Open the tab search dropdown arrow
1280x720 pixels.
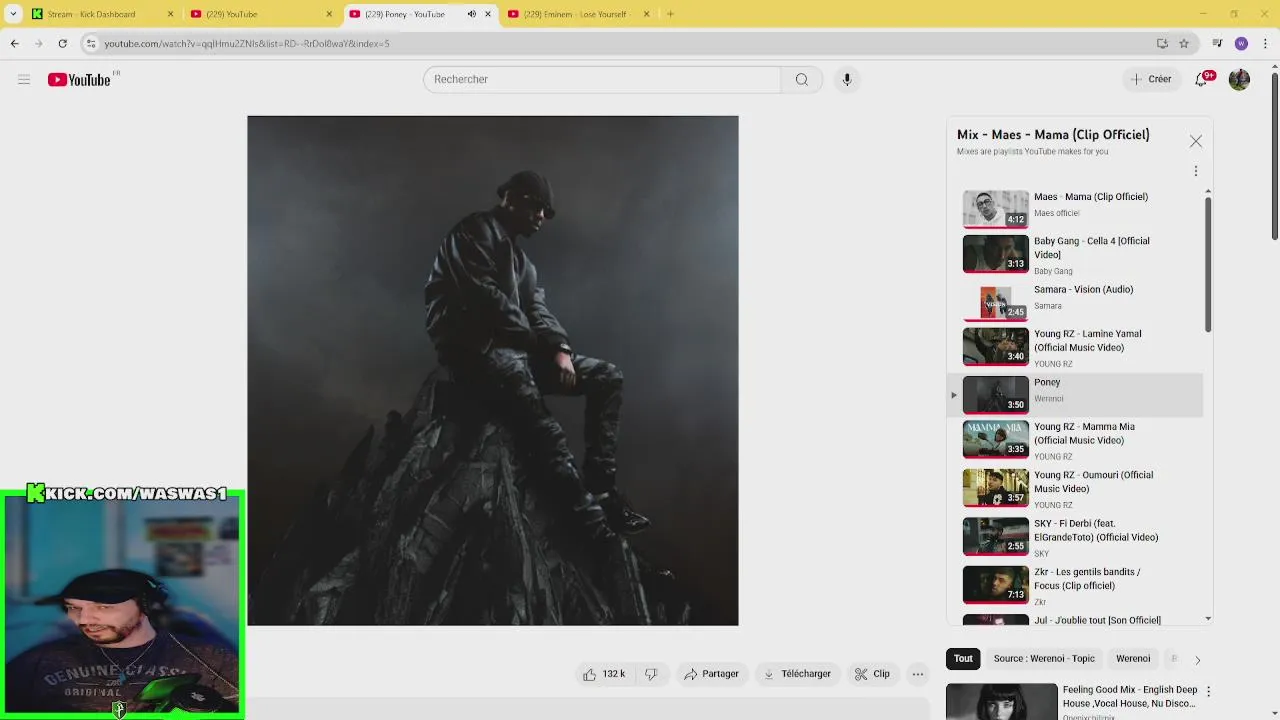point(13,14)
